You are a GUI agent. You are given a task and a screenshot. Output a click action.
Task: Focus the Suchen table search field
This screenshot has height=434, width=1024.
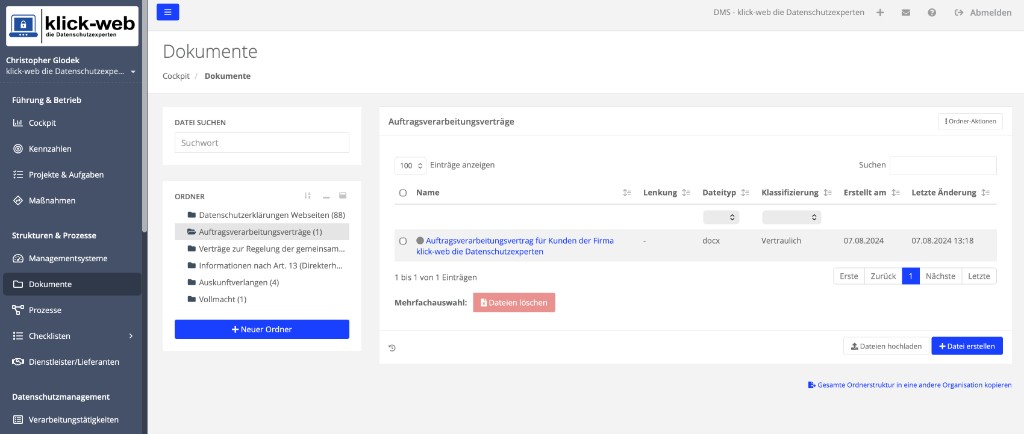tap(943, 165)
